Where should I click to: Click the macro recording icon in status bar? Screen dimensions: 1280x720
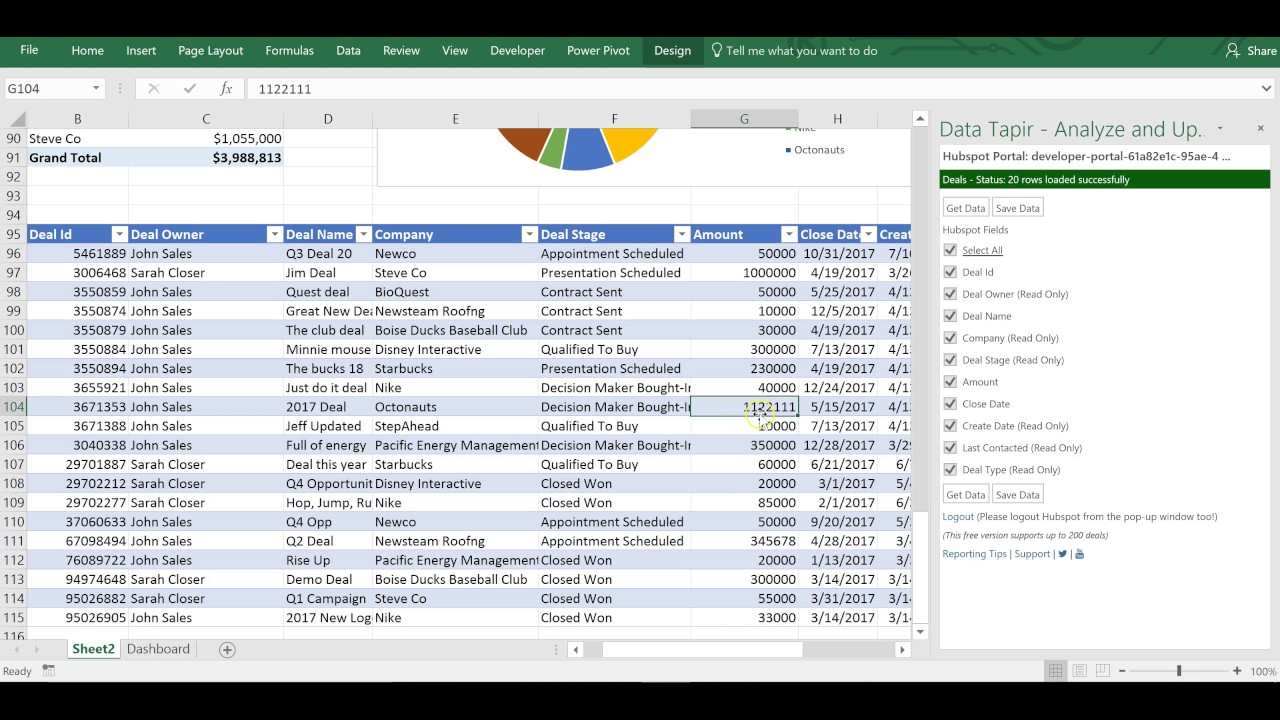point(48,671)
